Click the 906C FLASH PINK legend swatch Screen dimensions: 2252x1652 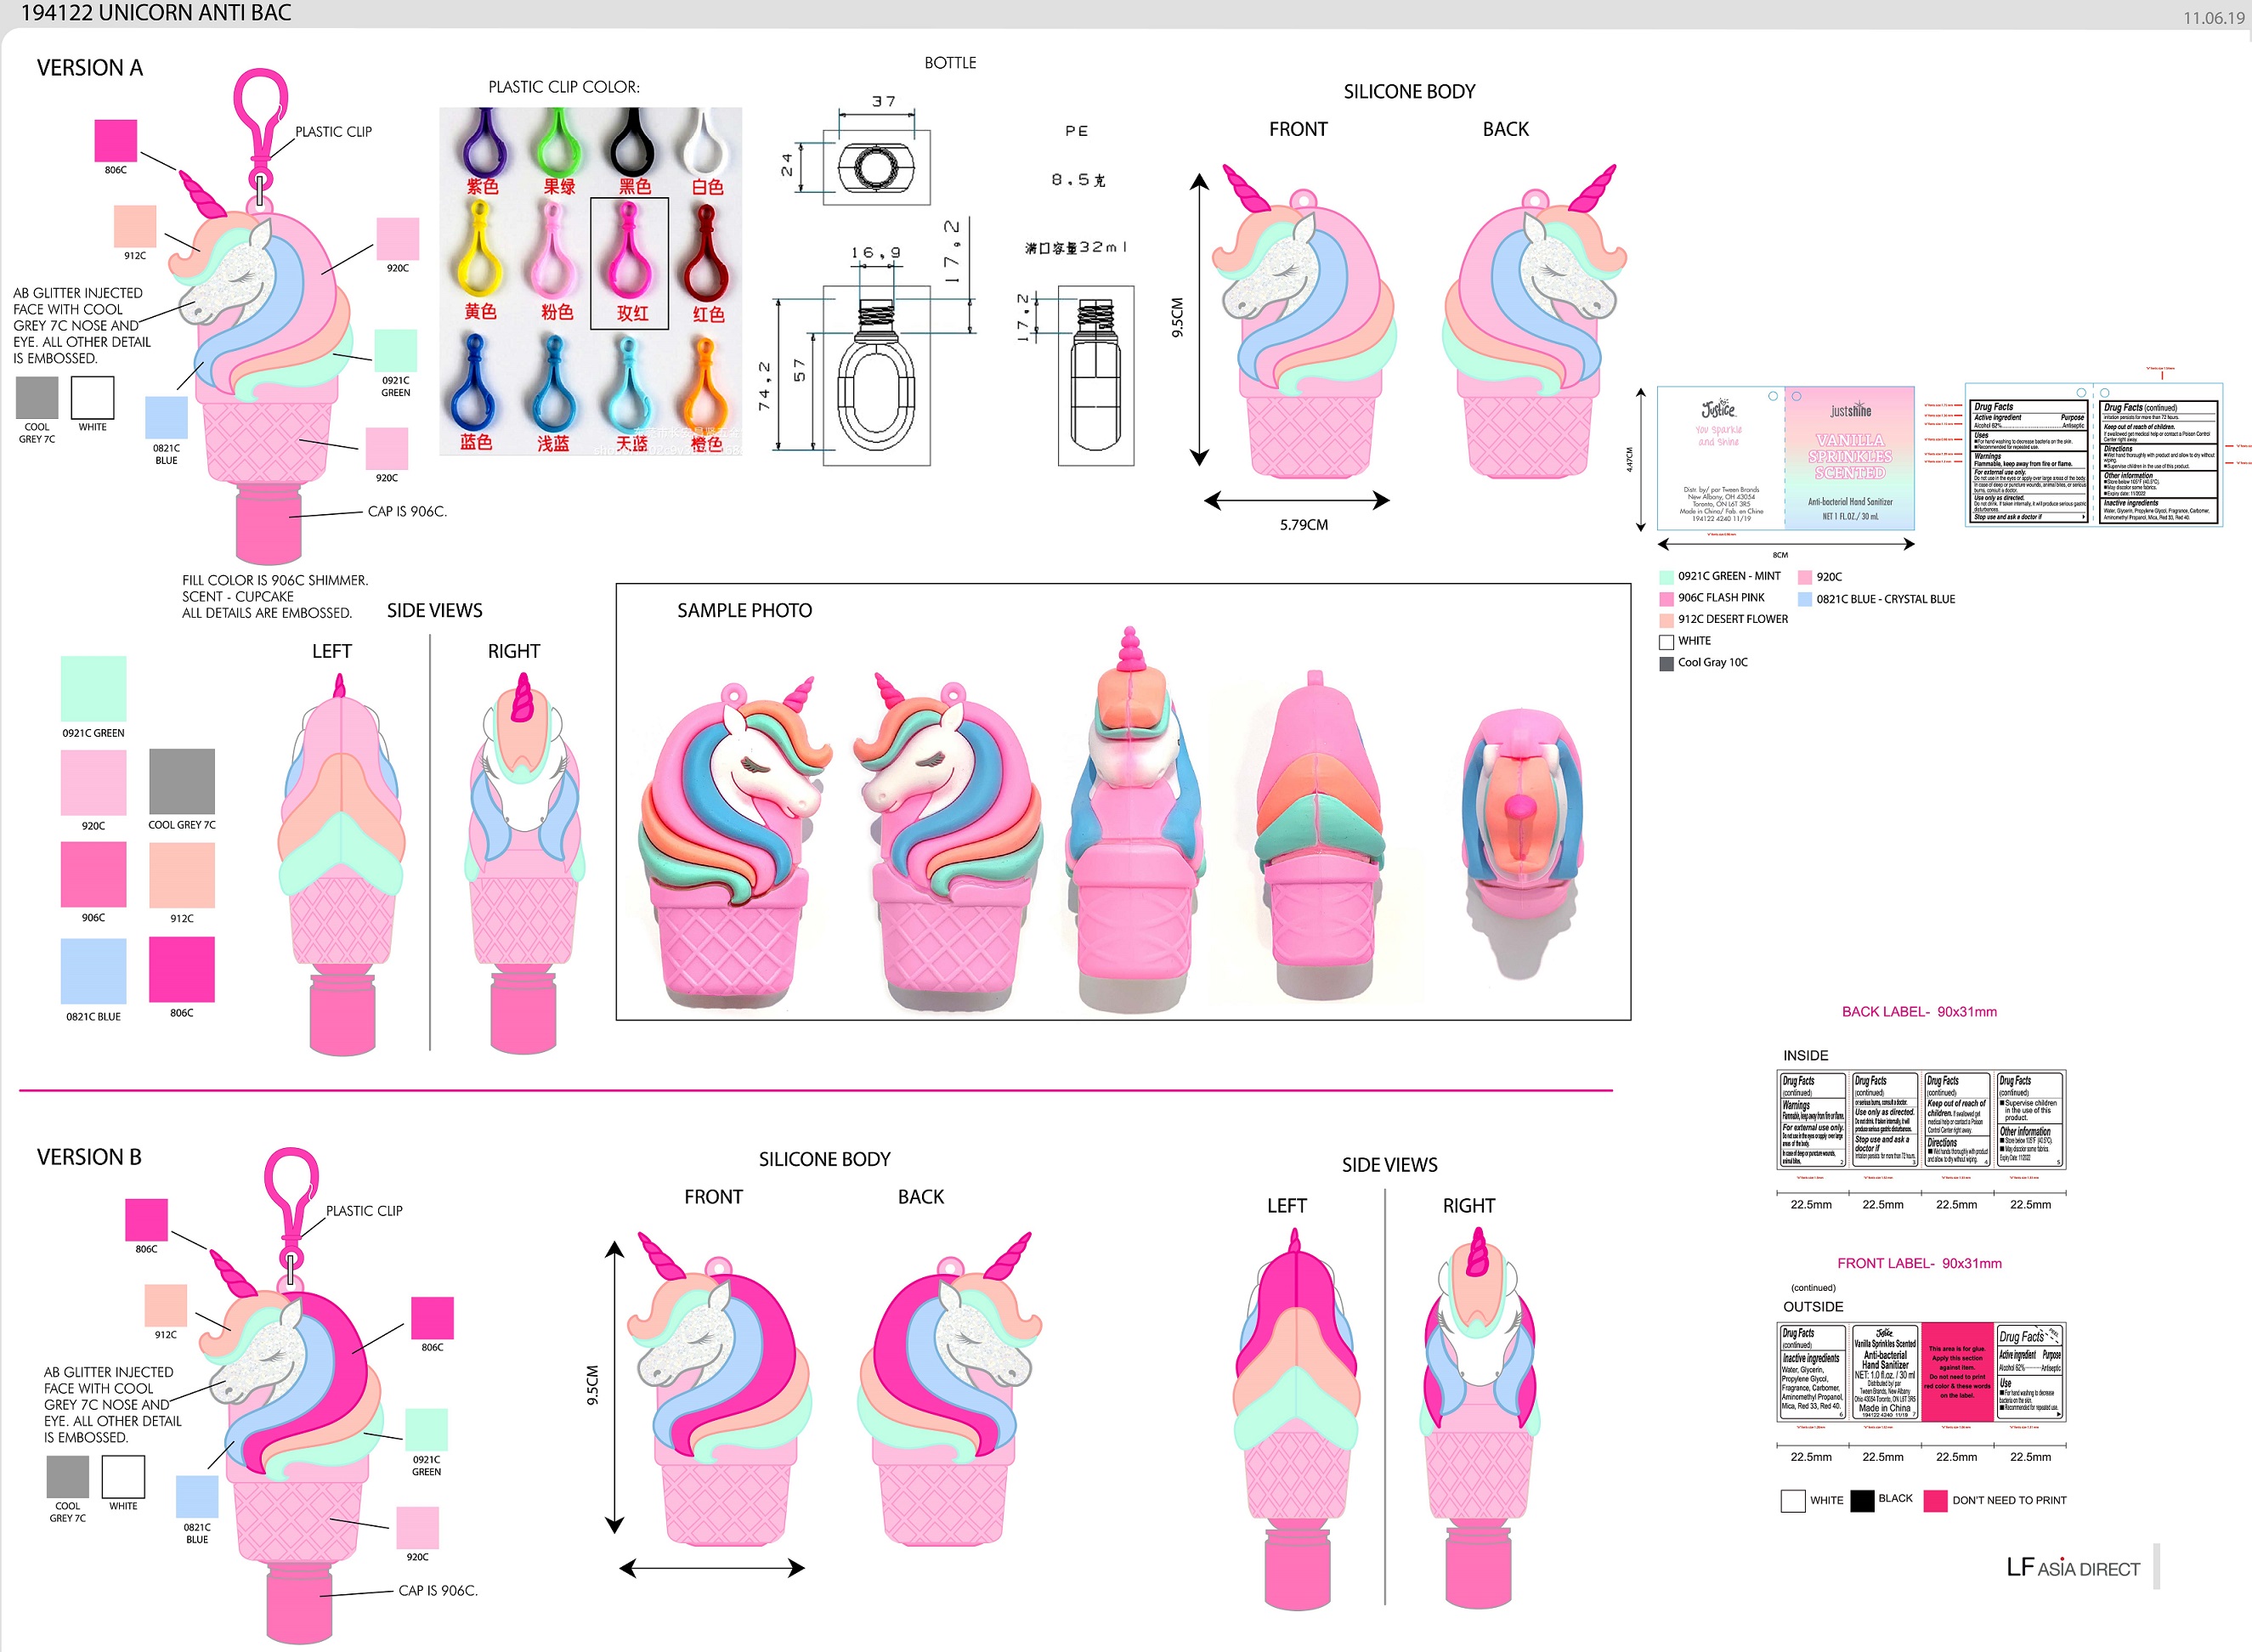click(1666, 598)
